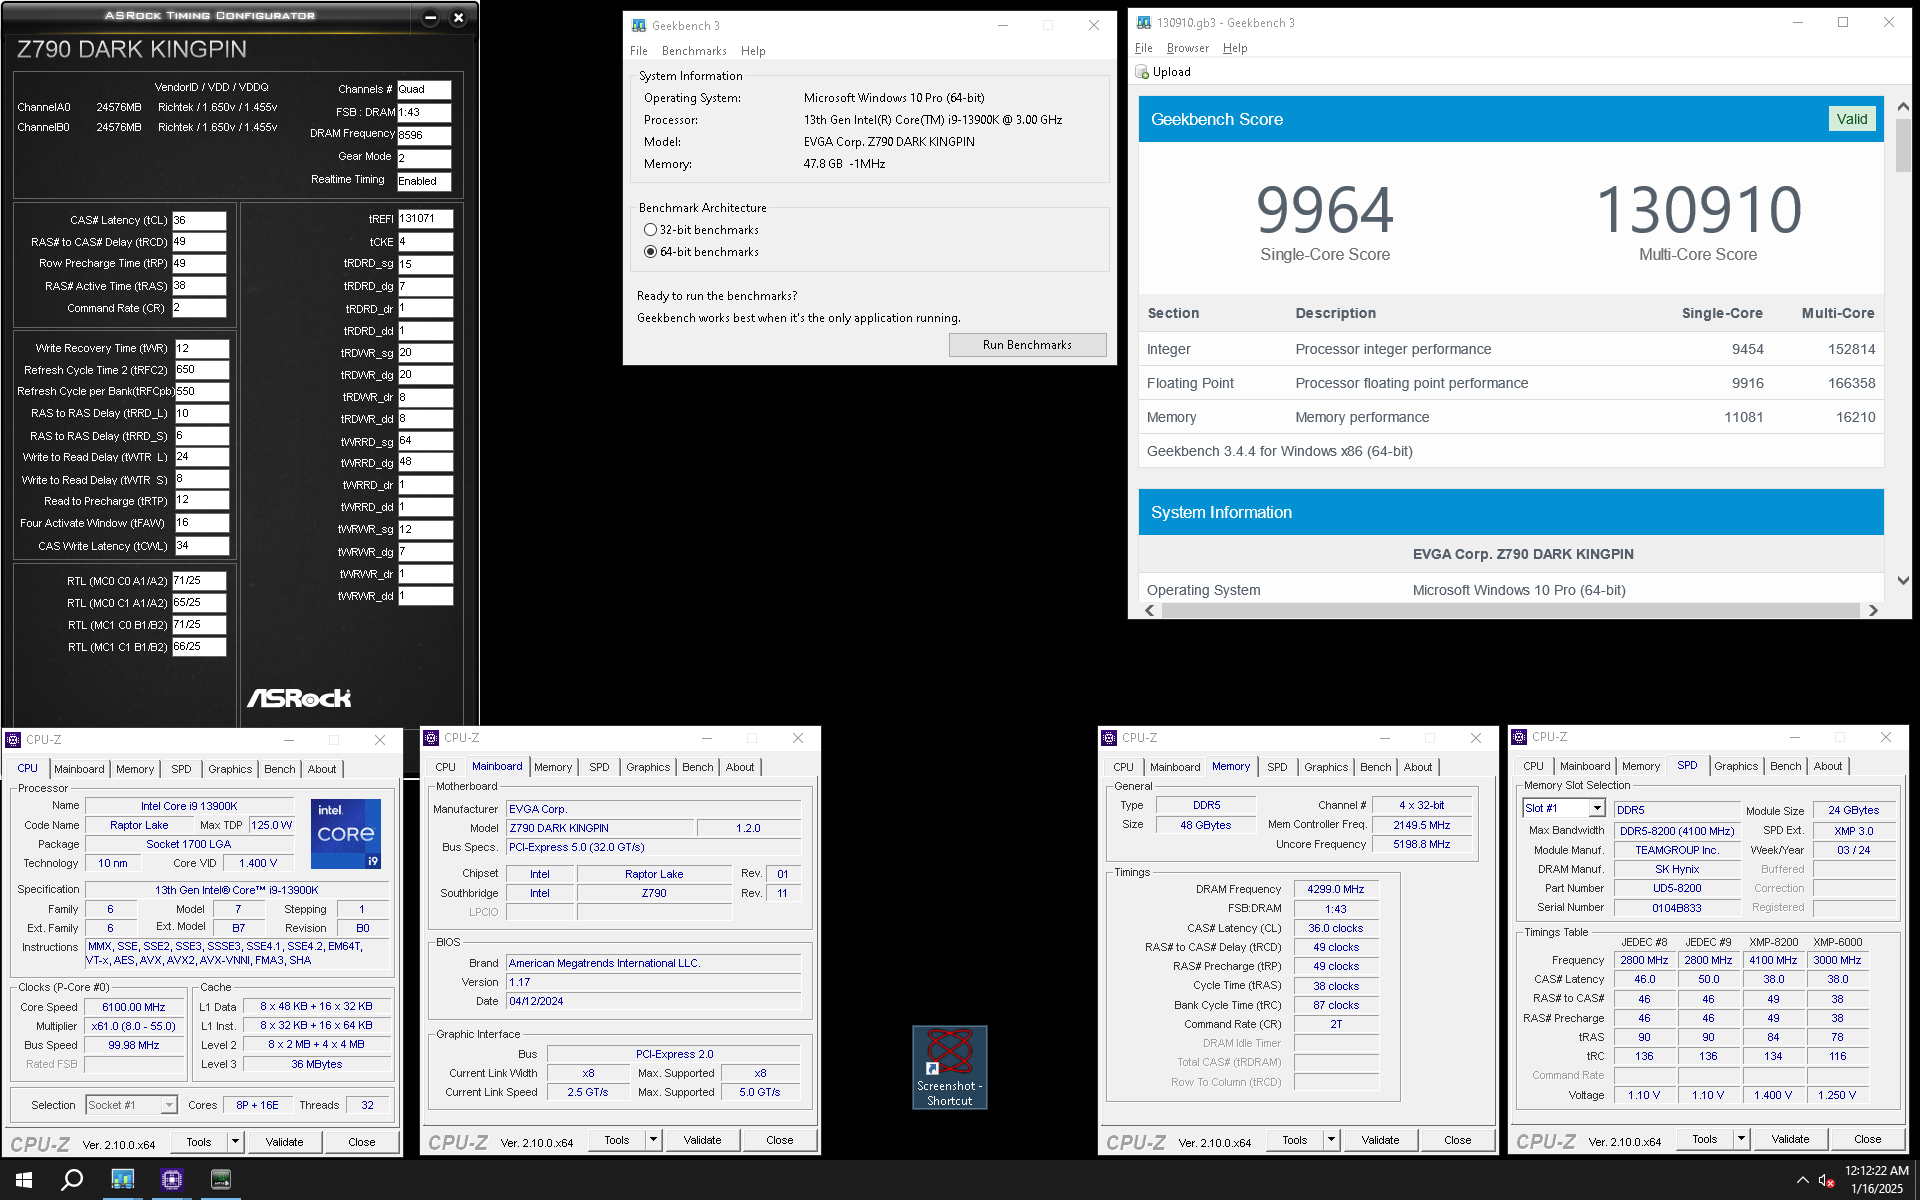Click the BIOS date 04/12/2024 value
1920x1200 pixels.
[653, 1001]
